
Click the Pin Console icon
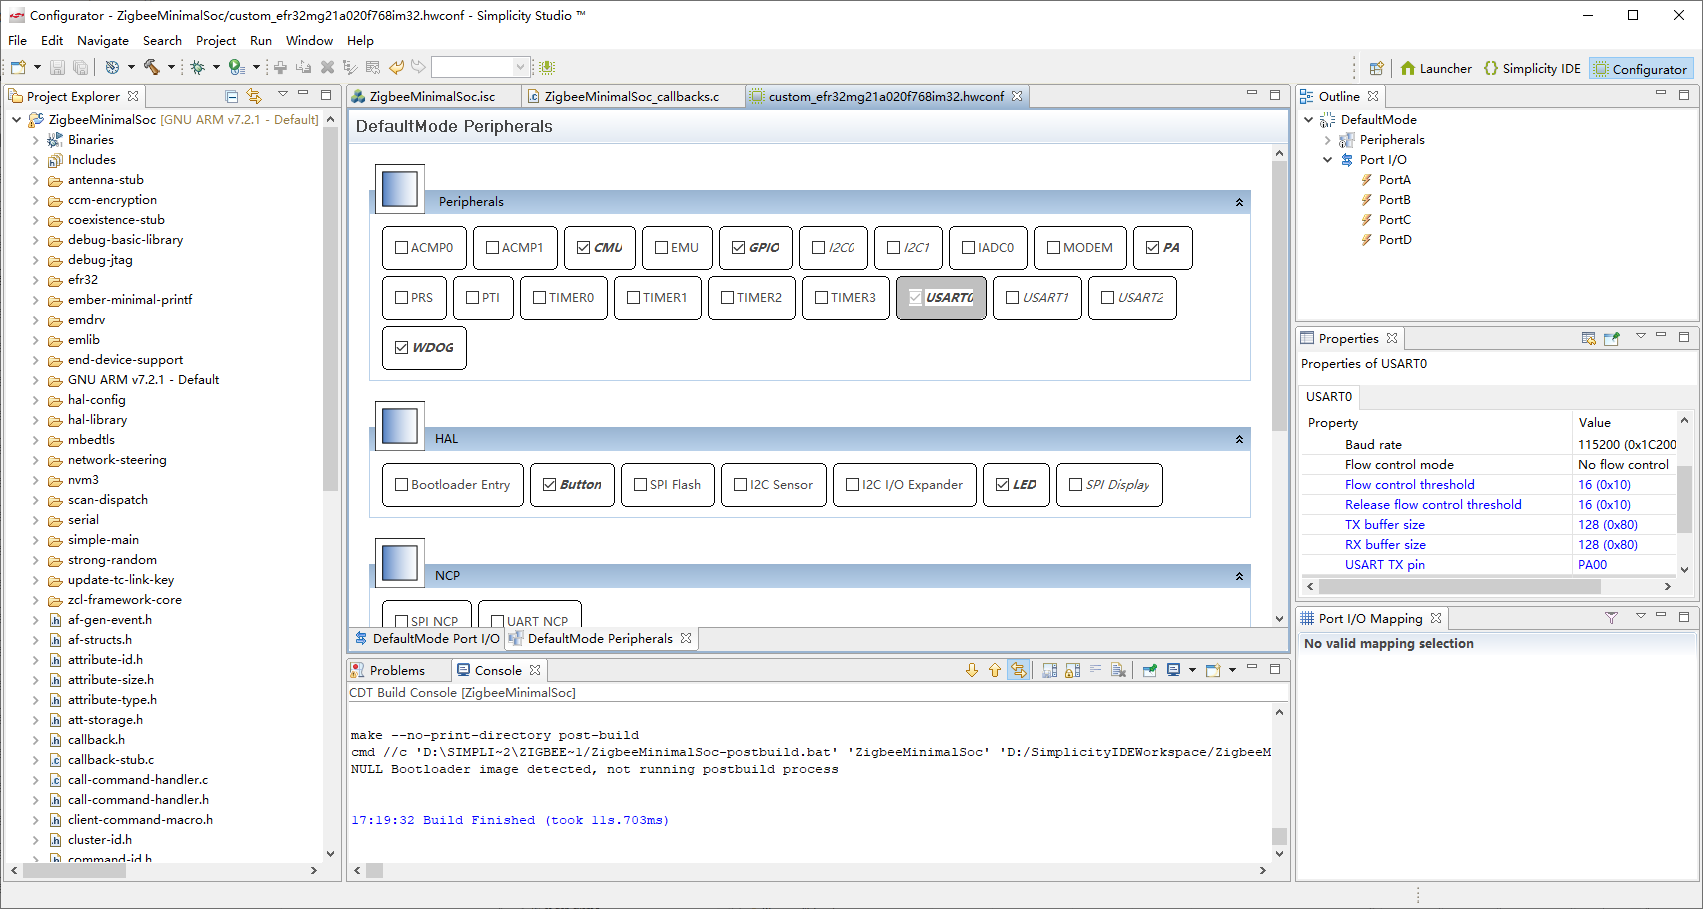tap(1150, 670)
